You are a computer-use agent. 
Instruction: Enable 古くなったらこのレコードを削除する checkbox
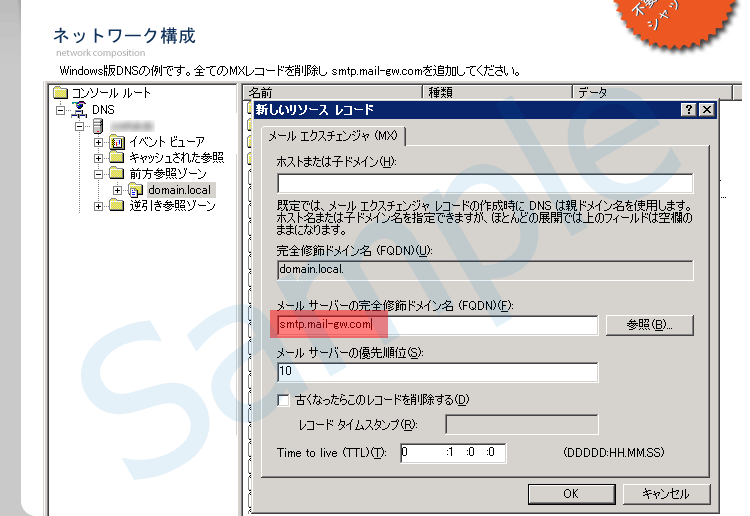tap(284, 400)
